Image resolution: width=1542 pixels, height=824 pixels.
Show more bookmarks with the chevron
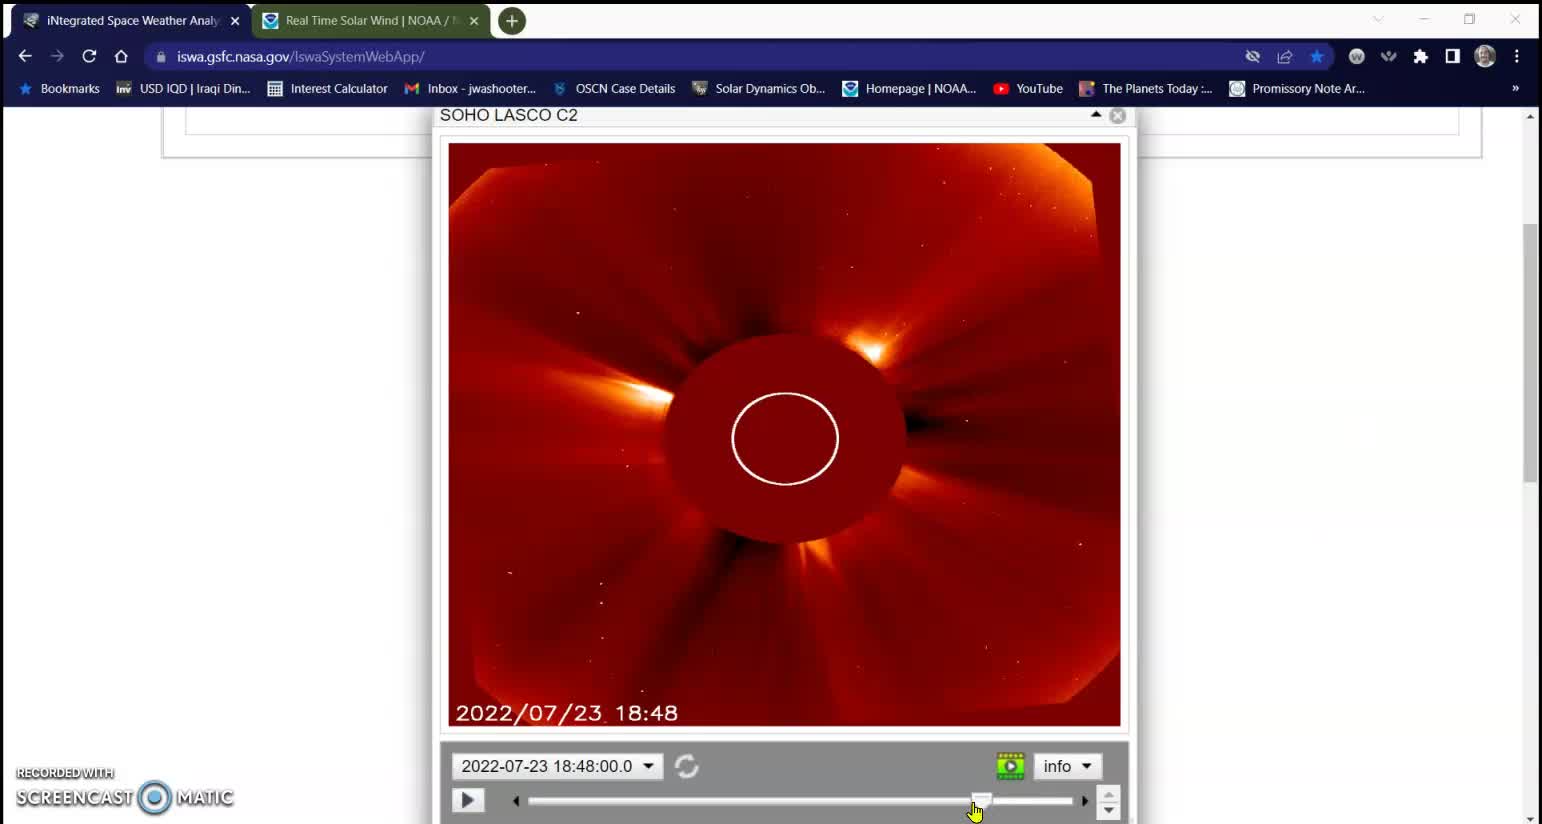[x=1515, y=88]
